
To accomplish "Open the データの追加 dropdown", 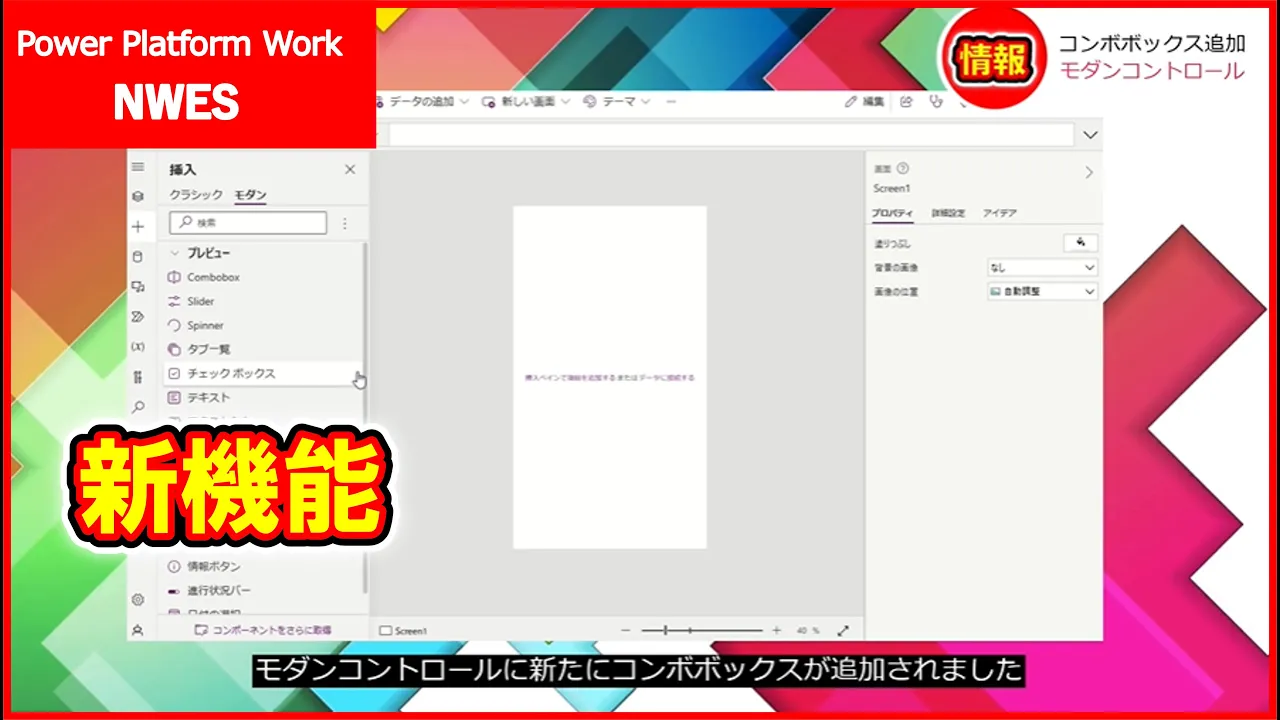I will tap(423, 101).
